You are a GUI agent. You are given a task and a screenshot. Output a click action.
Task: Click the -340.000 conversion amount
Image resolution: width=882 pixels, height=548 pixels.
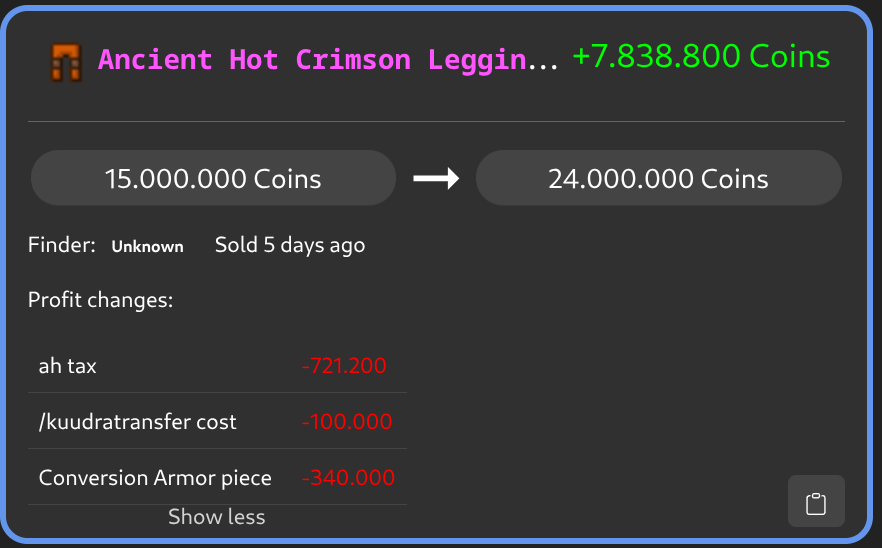tap(348, 478)
